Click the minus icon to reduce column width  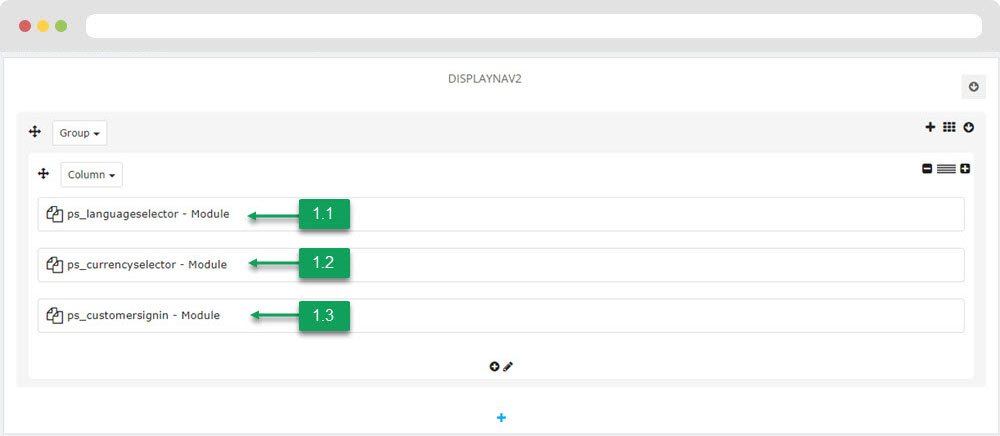[927, 169]
